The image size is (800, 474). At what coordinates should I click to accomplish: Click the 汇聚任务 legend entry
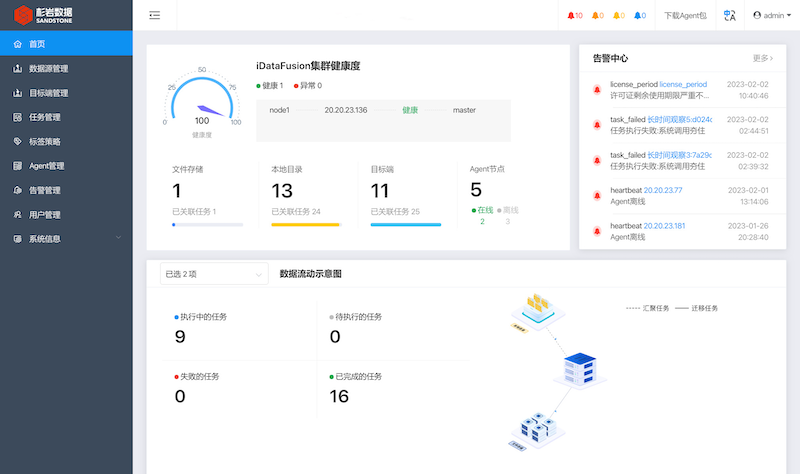tap(647, 308)
